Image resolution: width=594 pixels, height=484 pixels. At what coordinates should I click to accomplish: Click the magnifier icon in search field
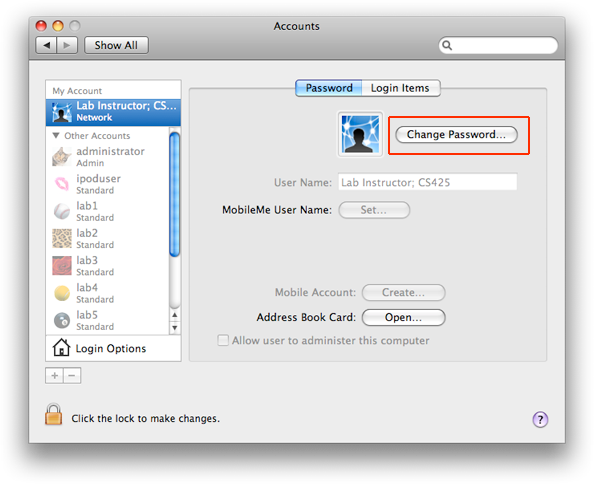coord(447,45)
